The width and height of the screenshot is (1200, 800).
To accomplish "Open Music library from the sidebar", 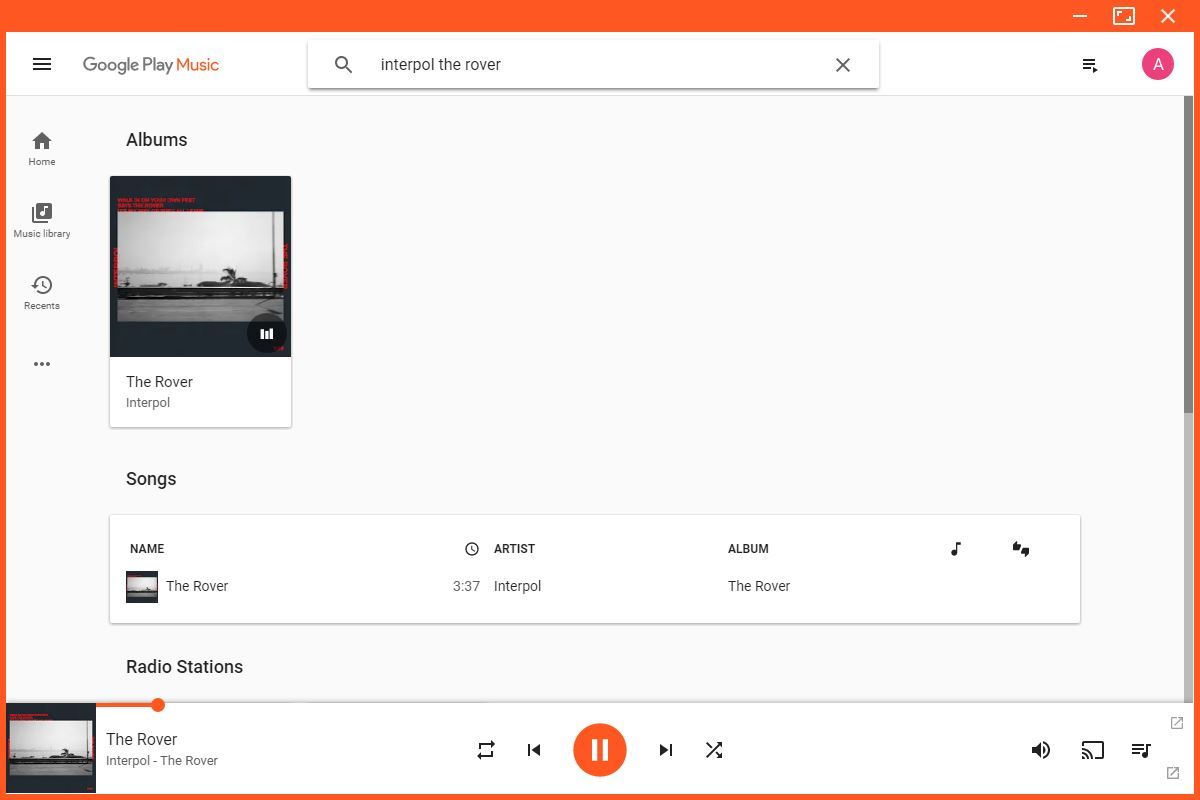I will (41, 219).
